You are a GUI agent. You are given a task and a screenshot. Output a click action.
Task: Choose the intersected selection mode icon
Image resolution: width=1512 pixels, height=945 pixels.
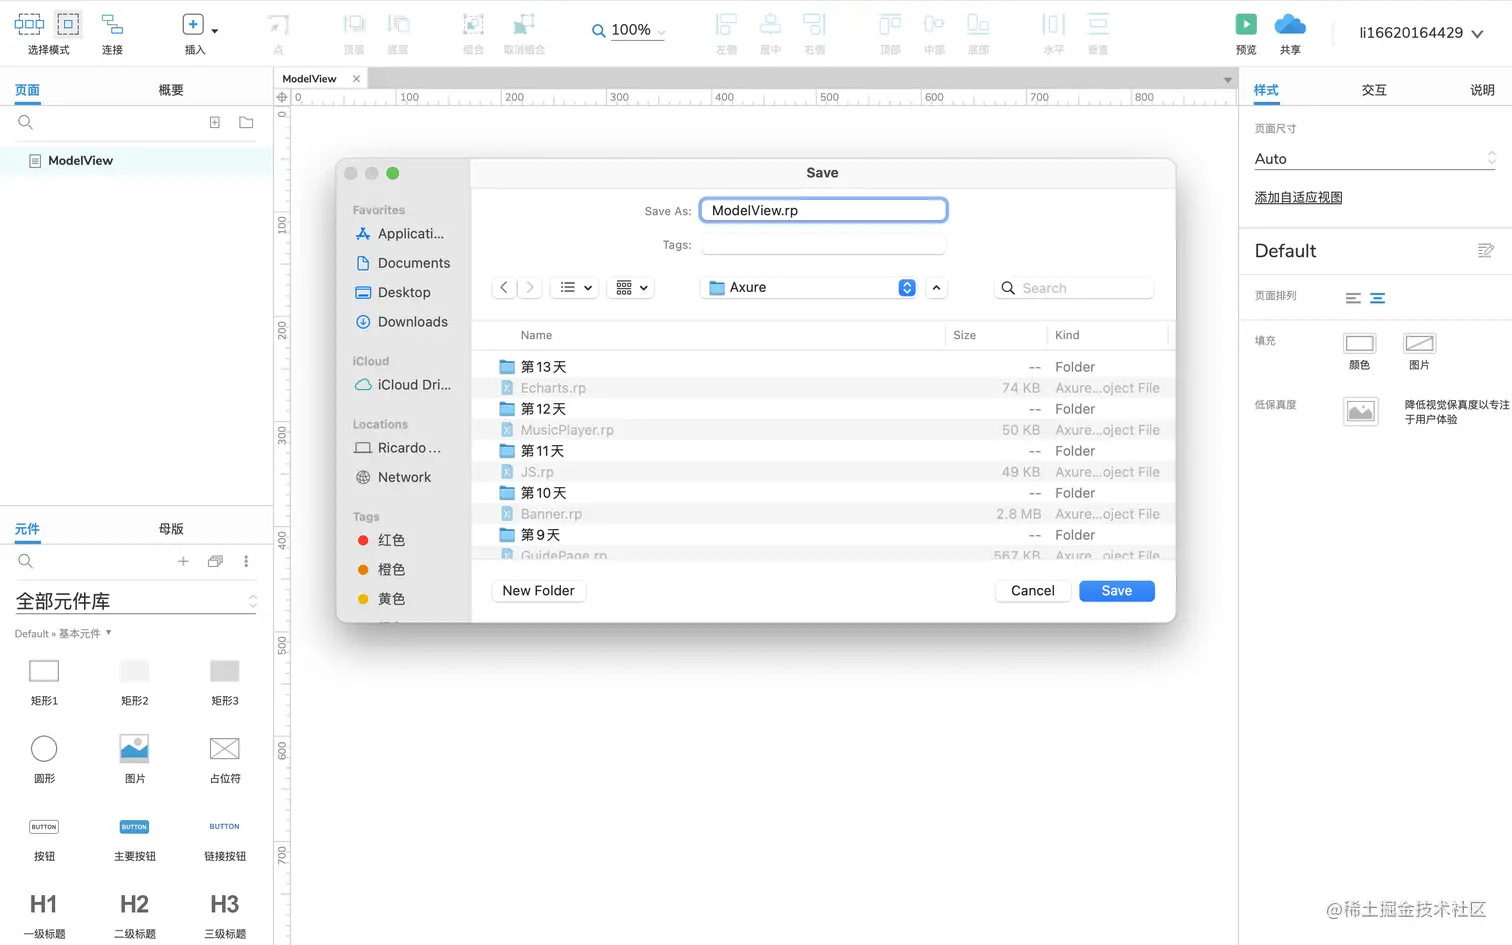29,24
